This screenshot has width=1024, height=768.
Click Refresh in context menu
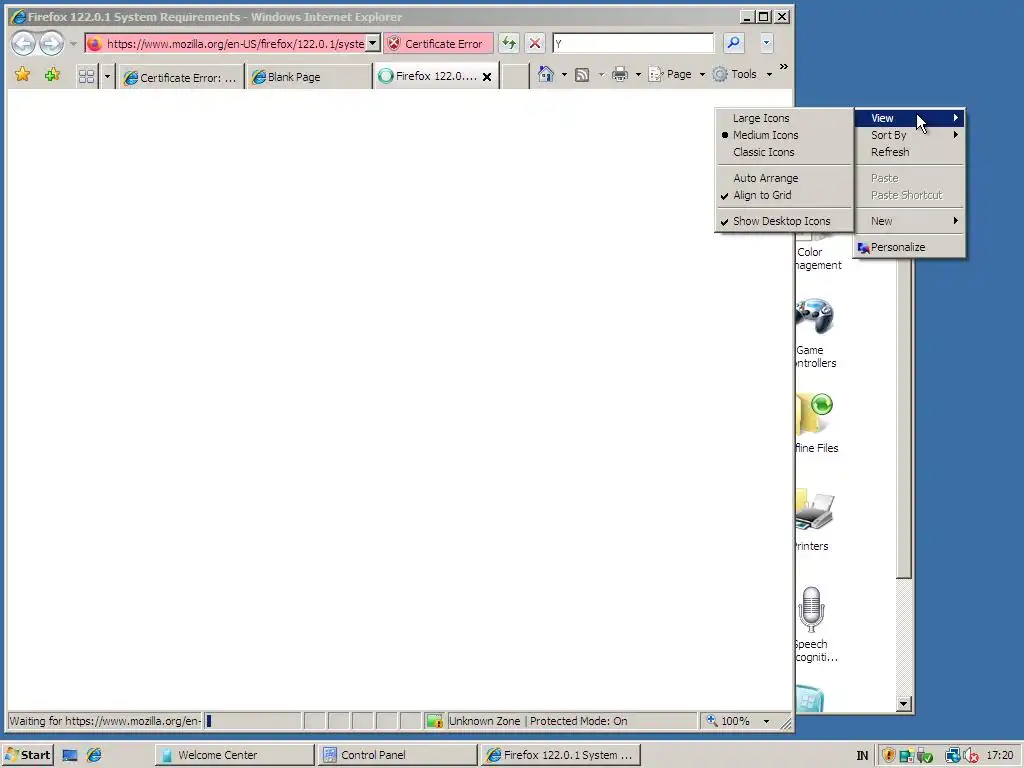point(908,152)
